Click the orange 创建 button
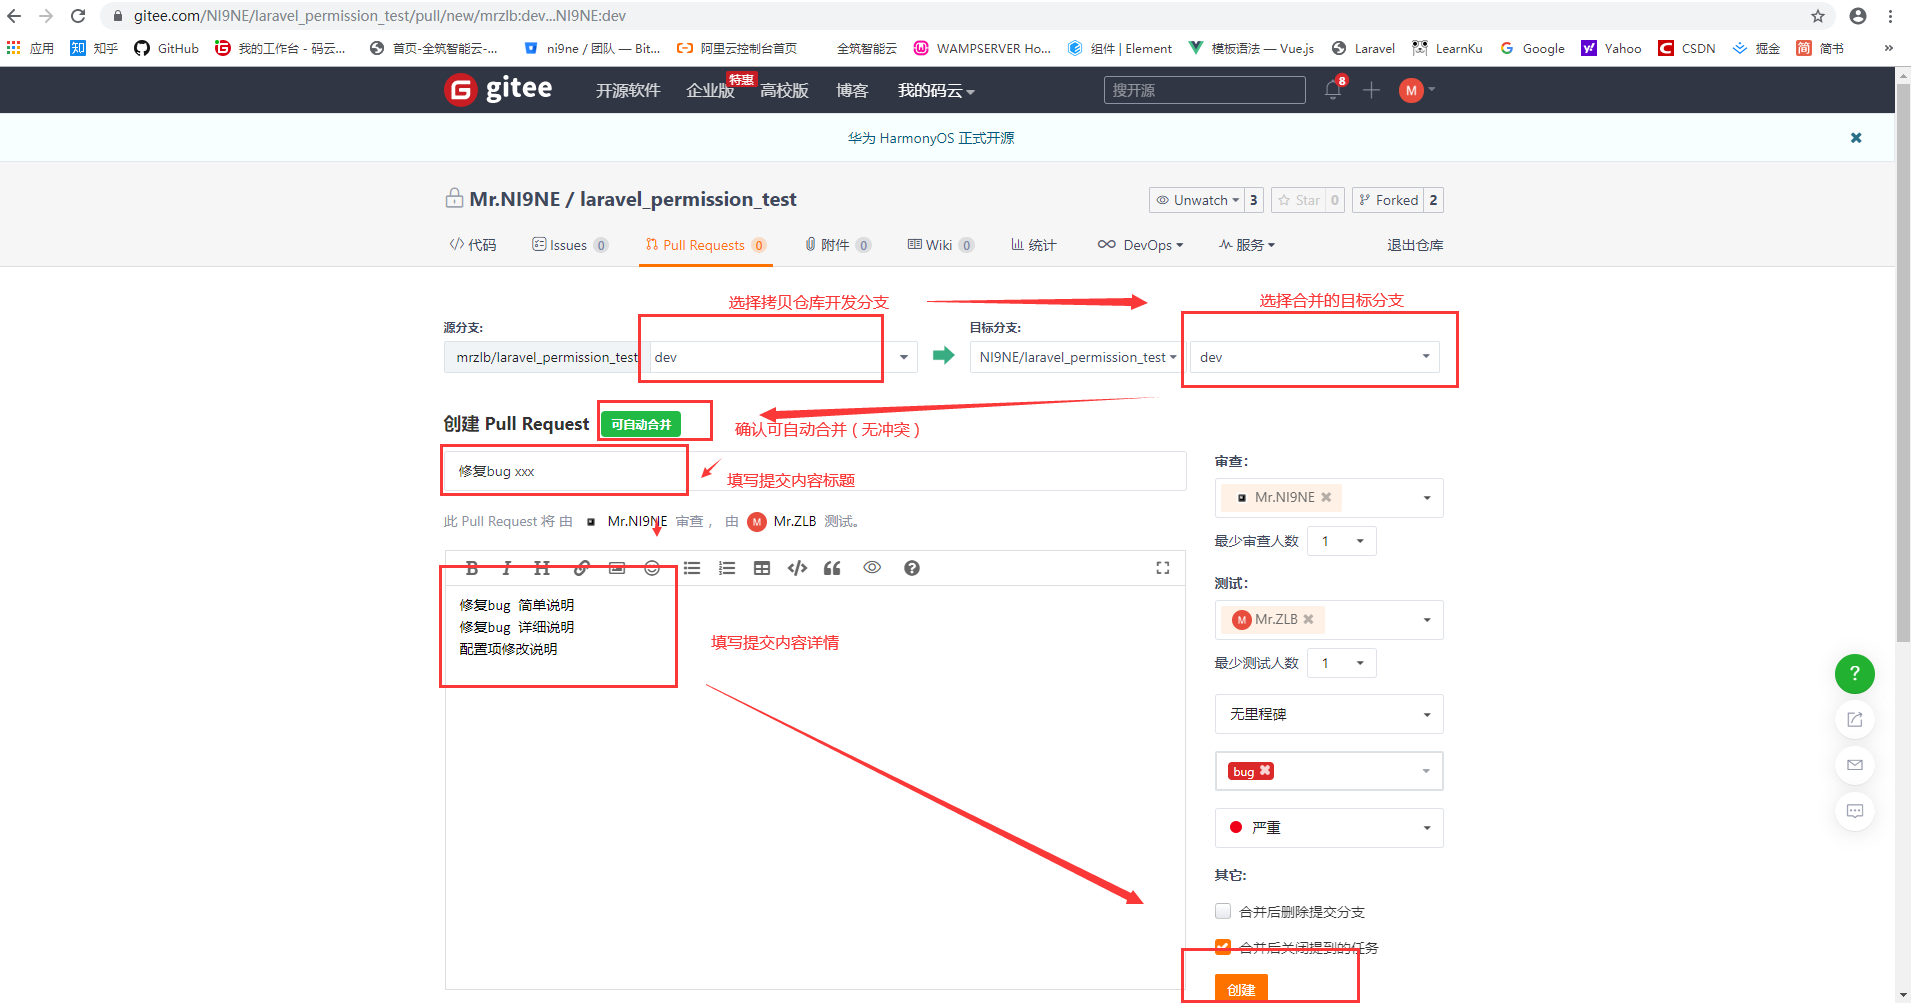1911x1003 pixels. coord(1241,988)
